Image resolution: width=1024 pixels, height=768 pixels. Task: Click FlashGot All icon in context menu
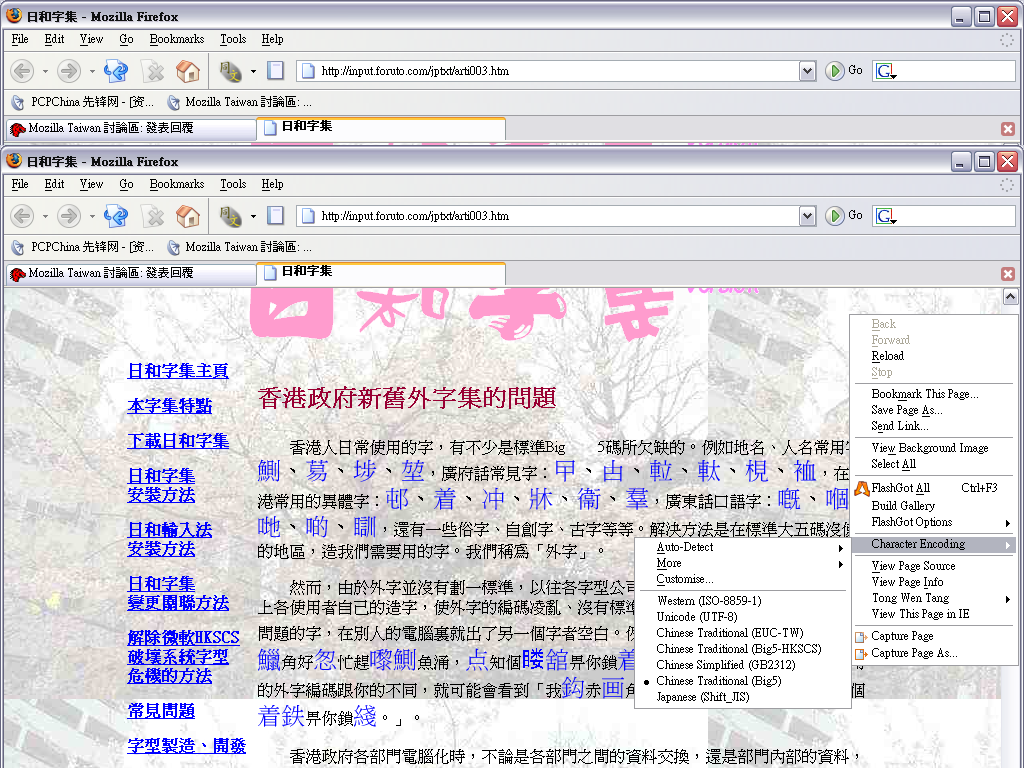point(860,488)
